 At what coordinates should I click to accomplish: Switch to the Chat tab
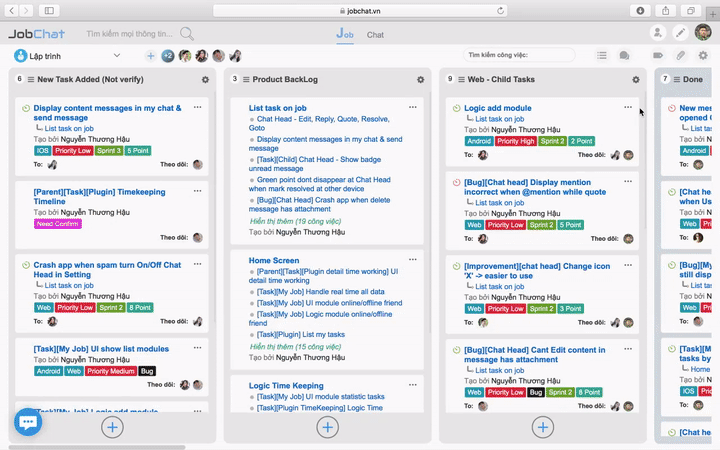coord(375,35)
